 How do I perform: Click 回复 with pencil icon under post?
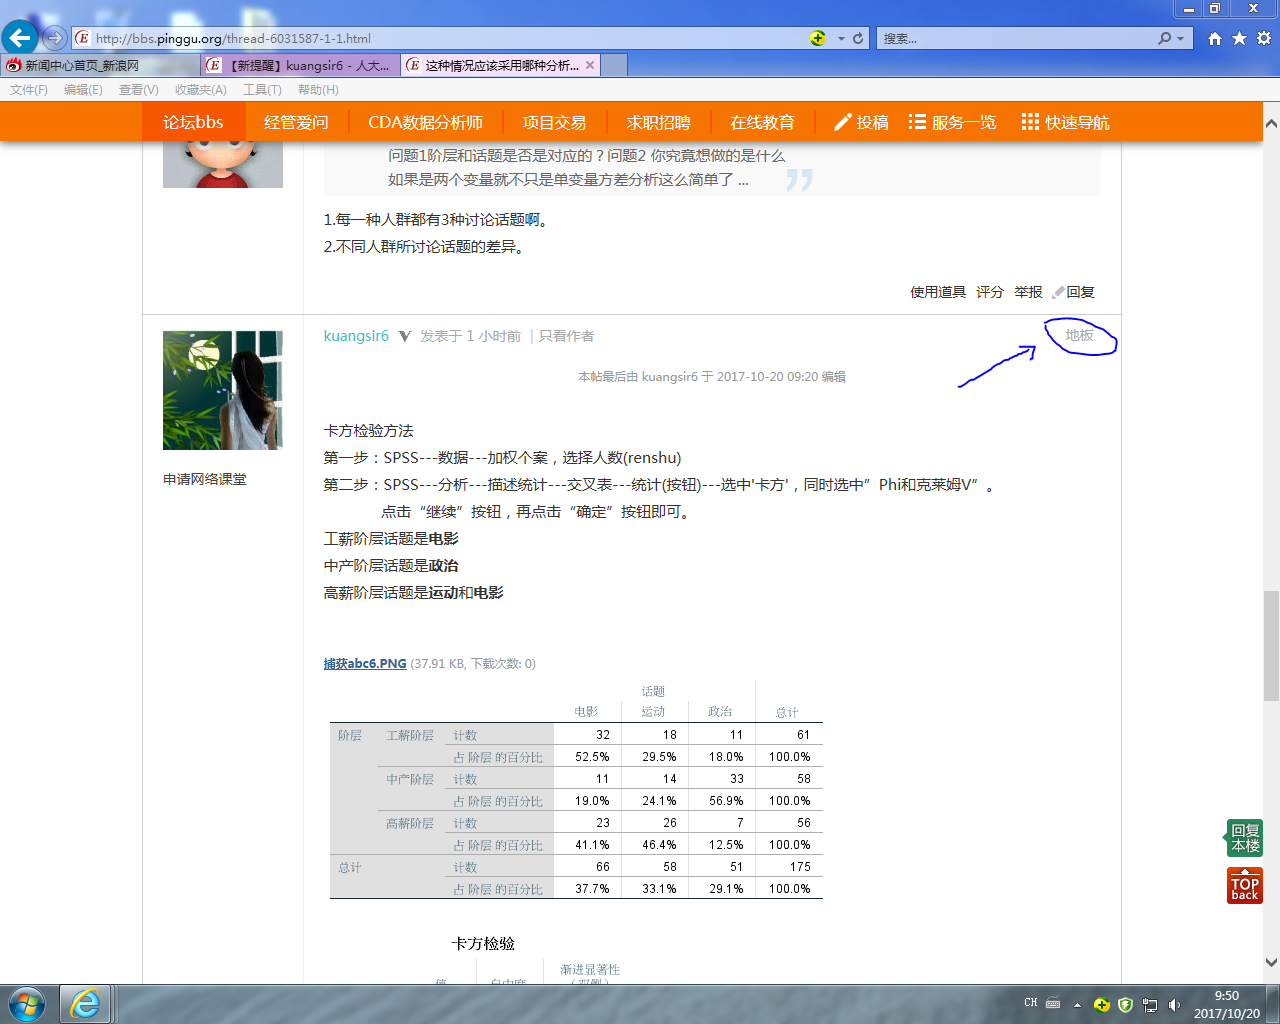(x=1074, y=292)
